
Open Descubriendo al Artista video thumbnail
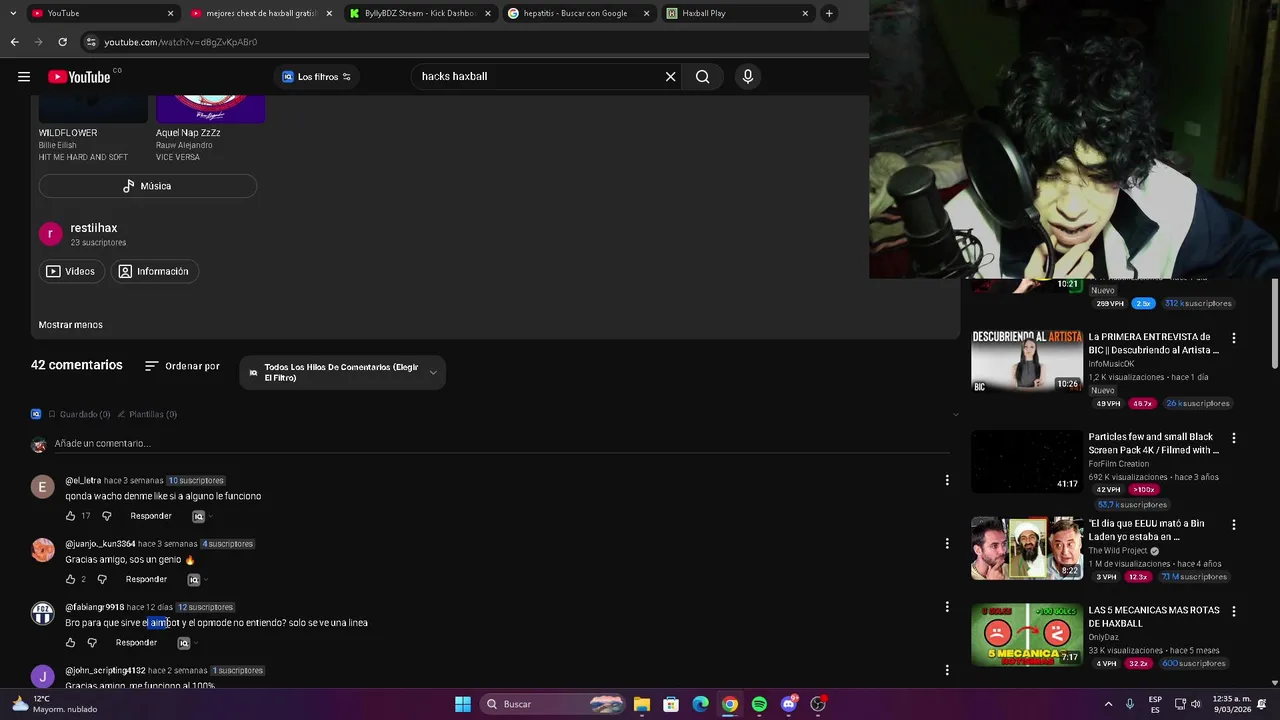point(1027,361)
